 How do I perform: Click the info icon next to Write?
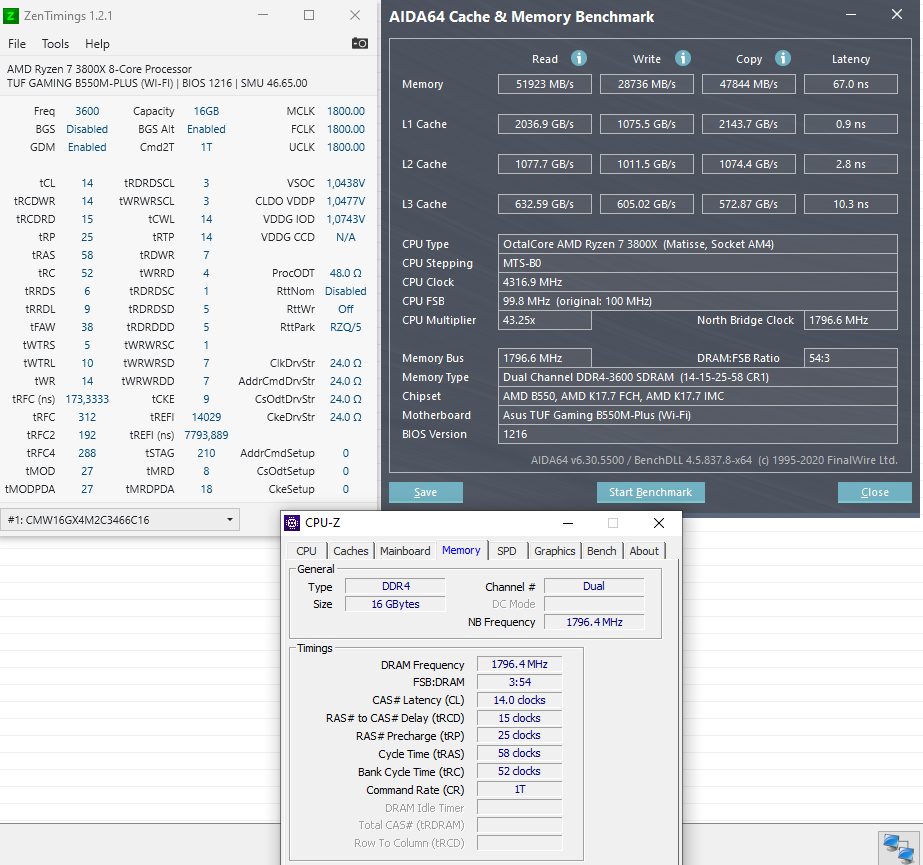pos(682,58)
